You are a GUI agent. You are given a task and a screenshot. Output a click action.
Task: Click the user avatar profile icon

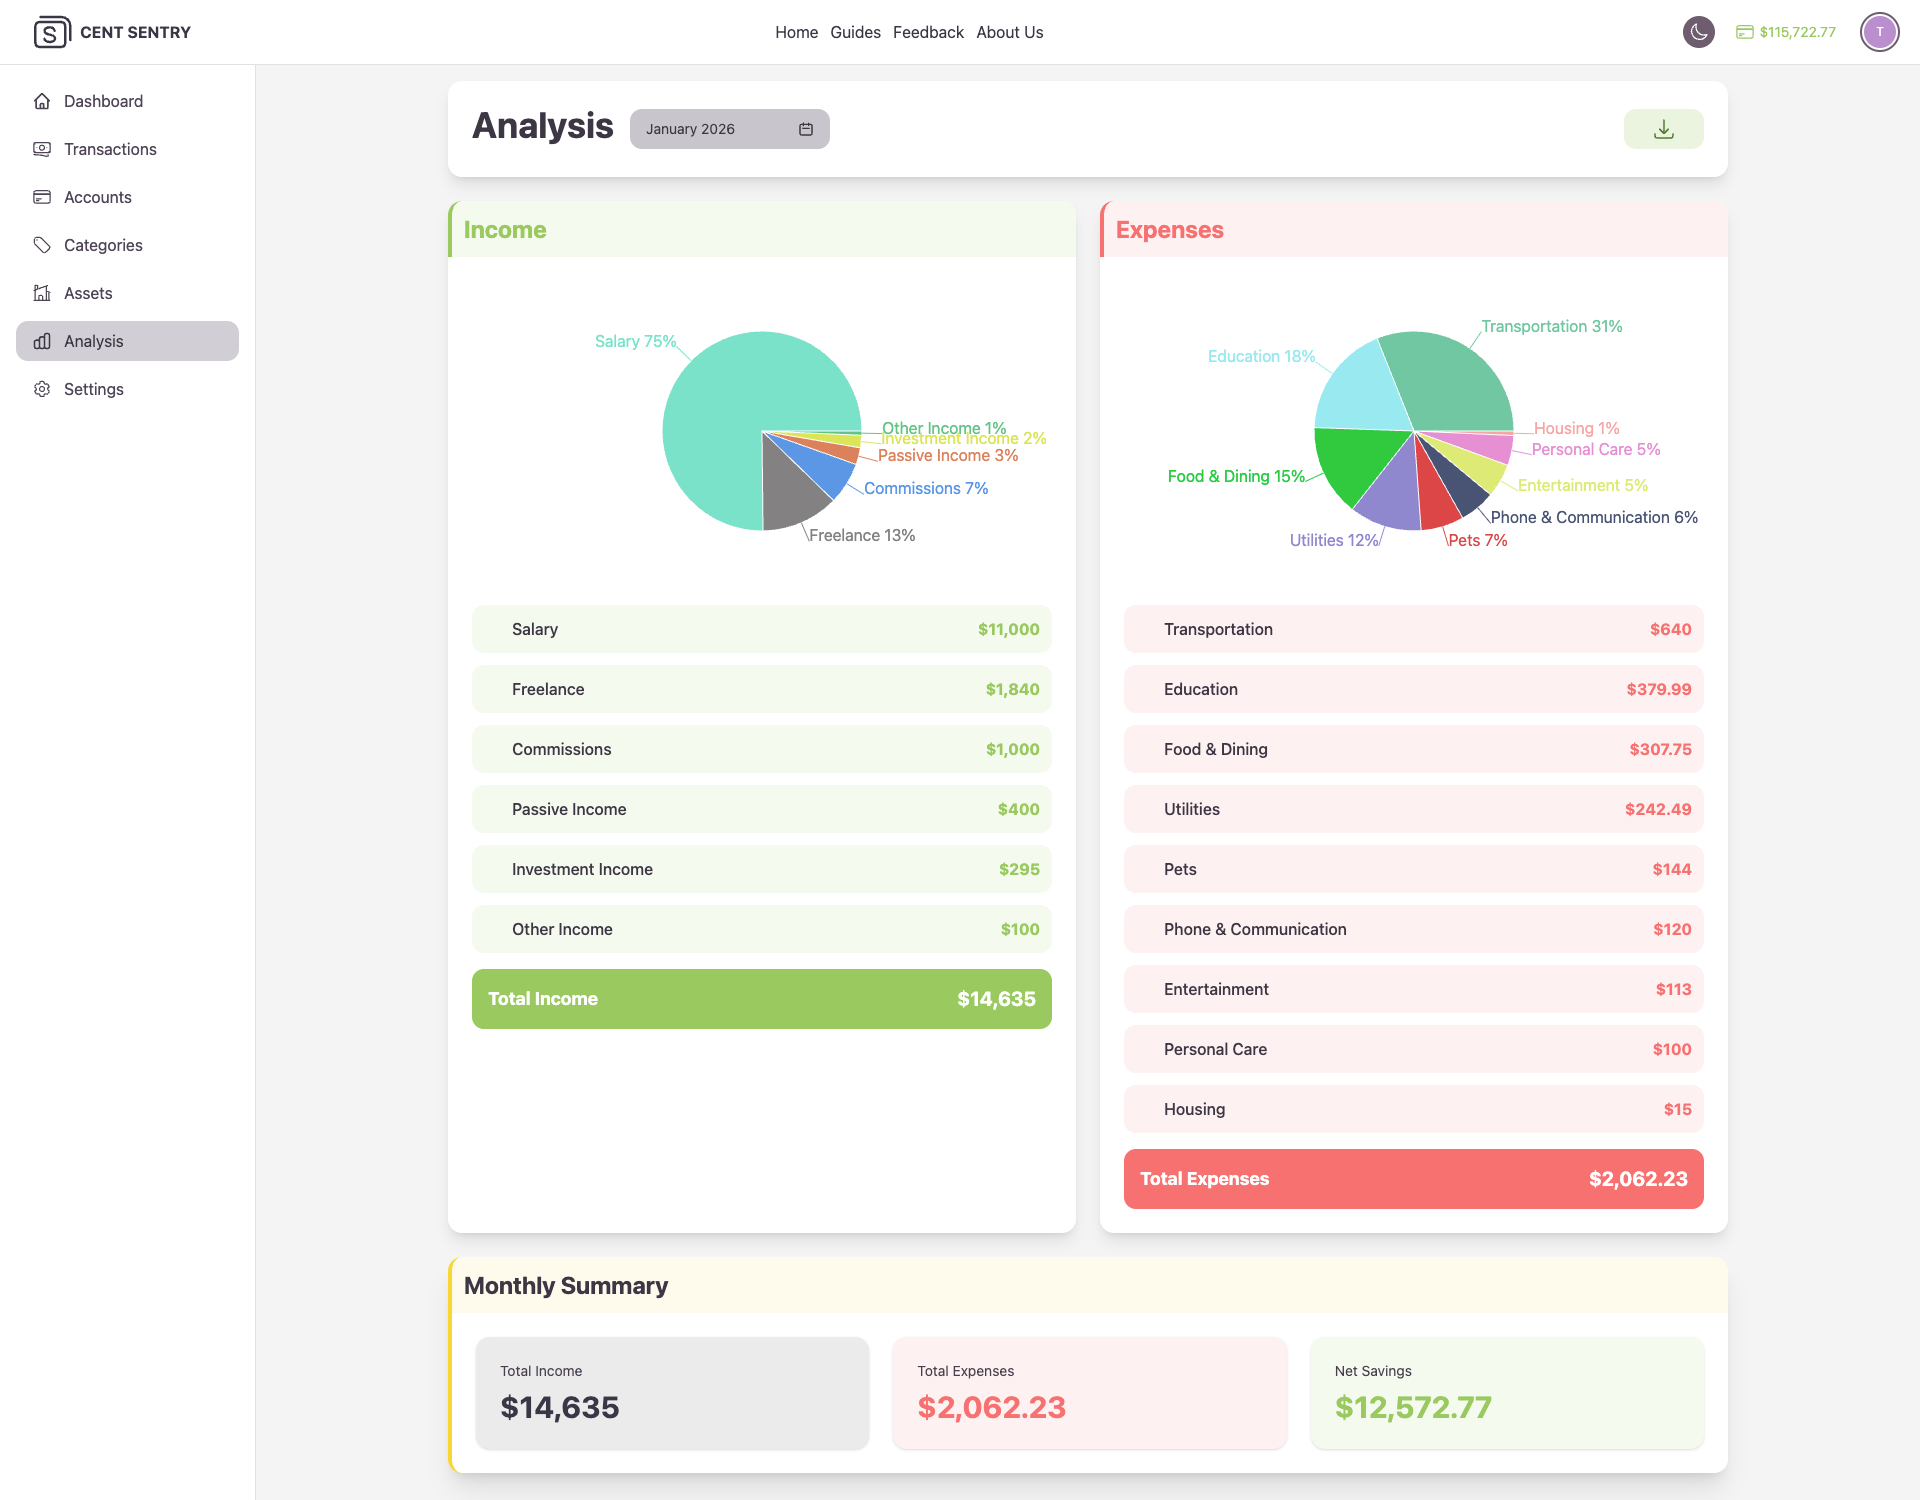click(1879, 32)
